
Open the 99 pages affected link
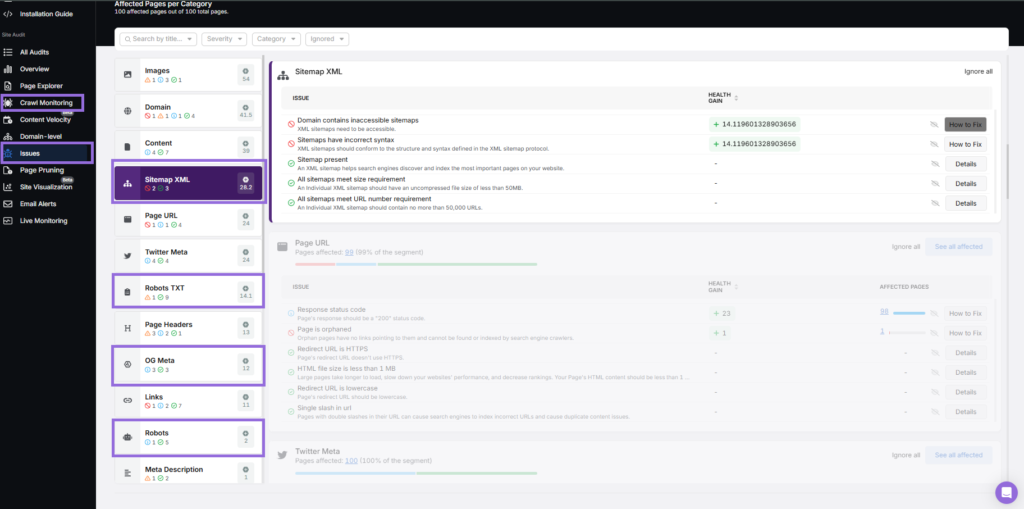point(349,252)
